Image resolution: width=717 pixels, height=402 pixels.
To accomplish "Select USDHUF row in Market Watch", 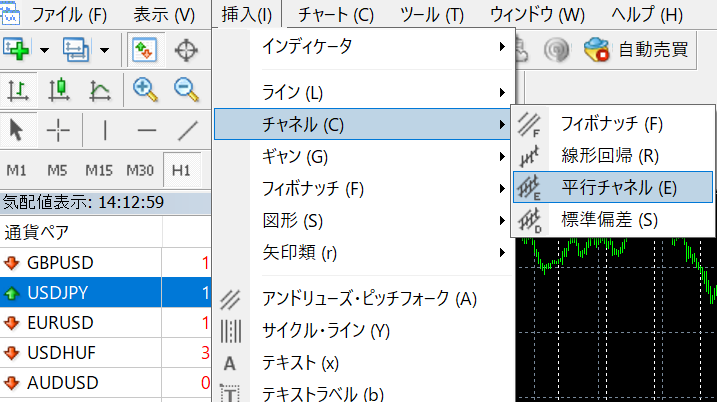I will coord(105,353).
